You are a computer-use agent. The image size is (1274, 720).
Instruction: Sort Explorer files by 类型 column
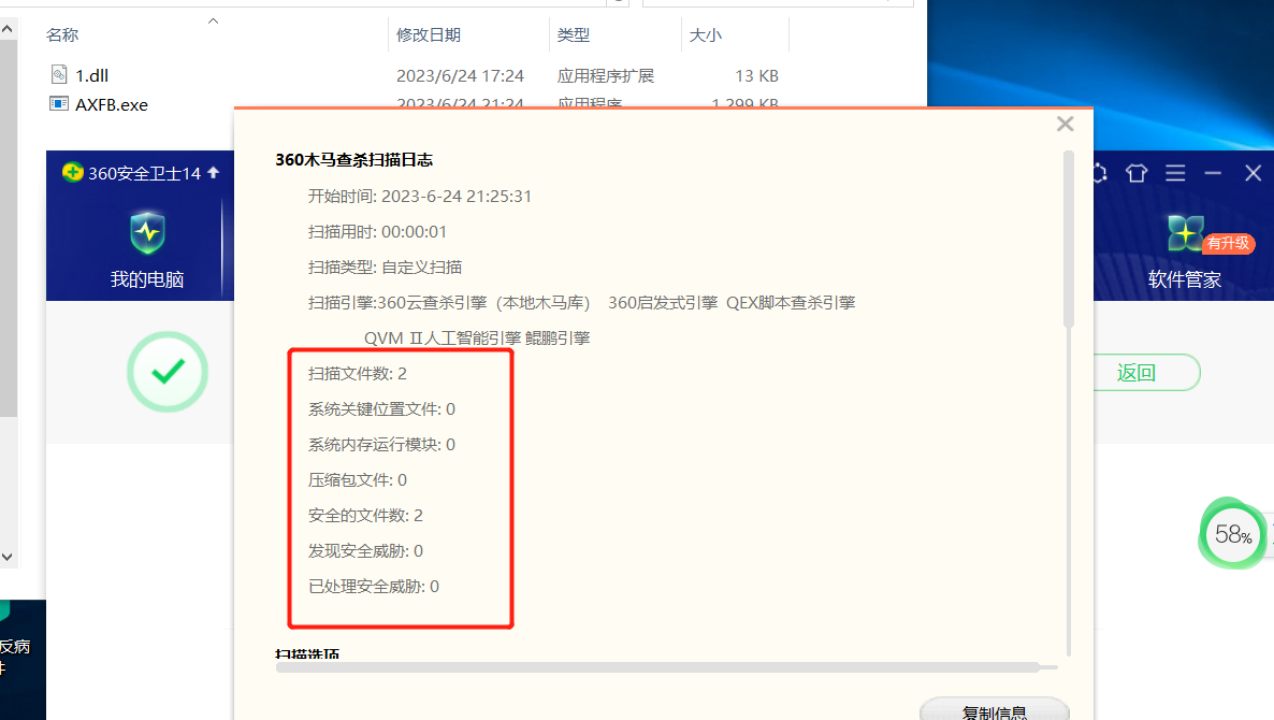point(573,35)
